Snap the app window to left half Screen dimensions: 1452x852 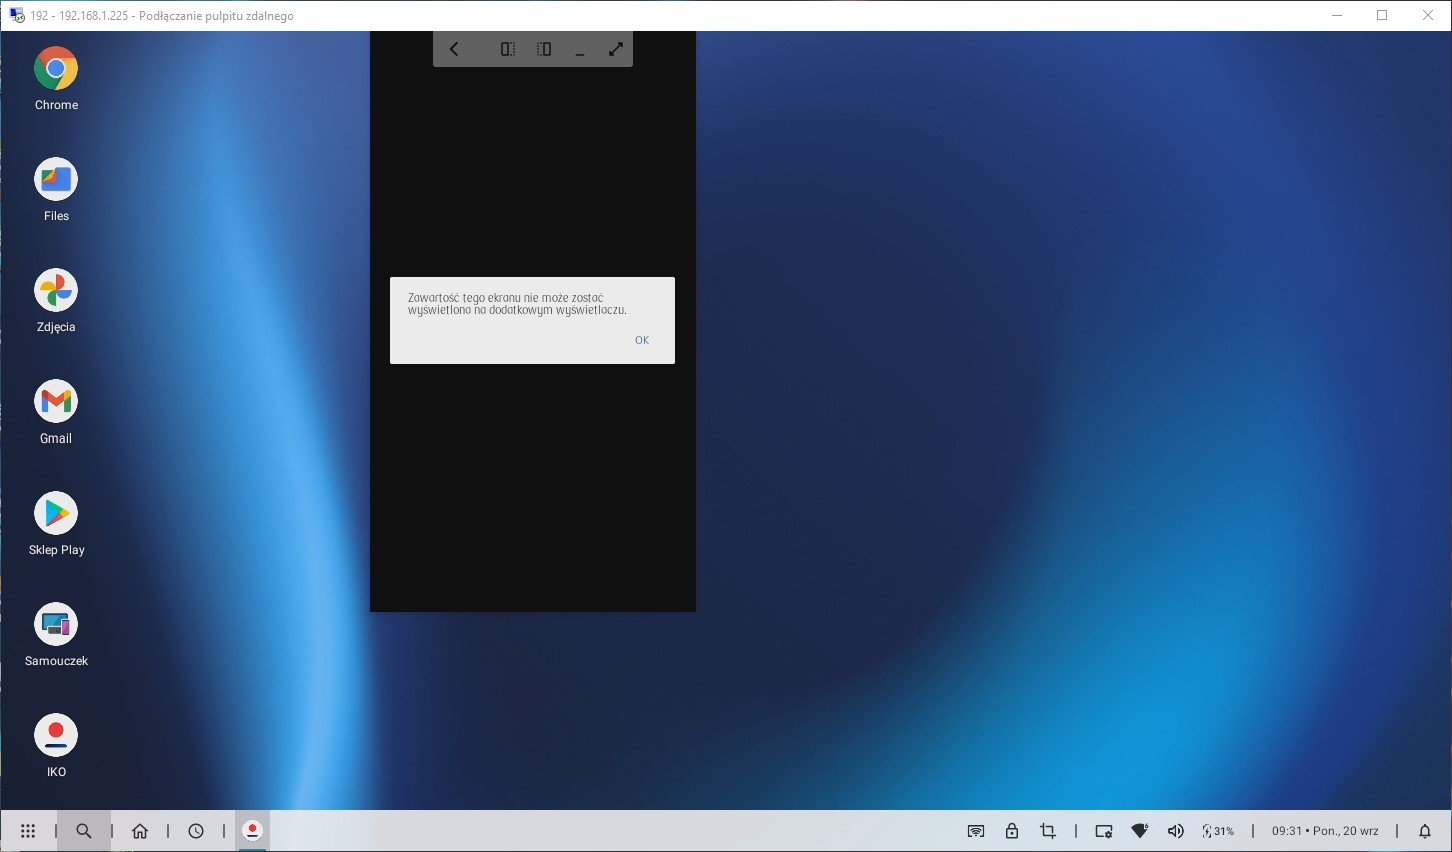[508, 49]
